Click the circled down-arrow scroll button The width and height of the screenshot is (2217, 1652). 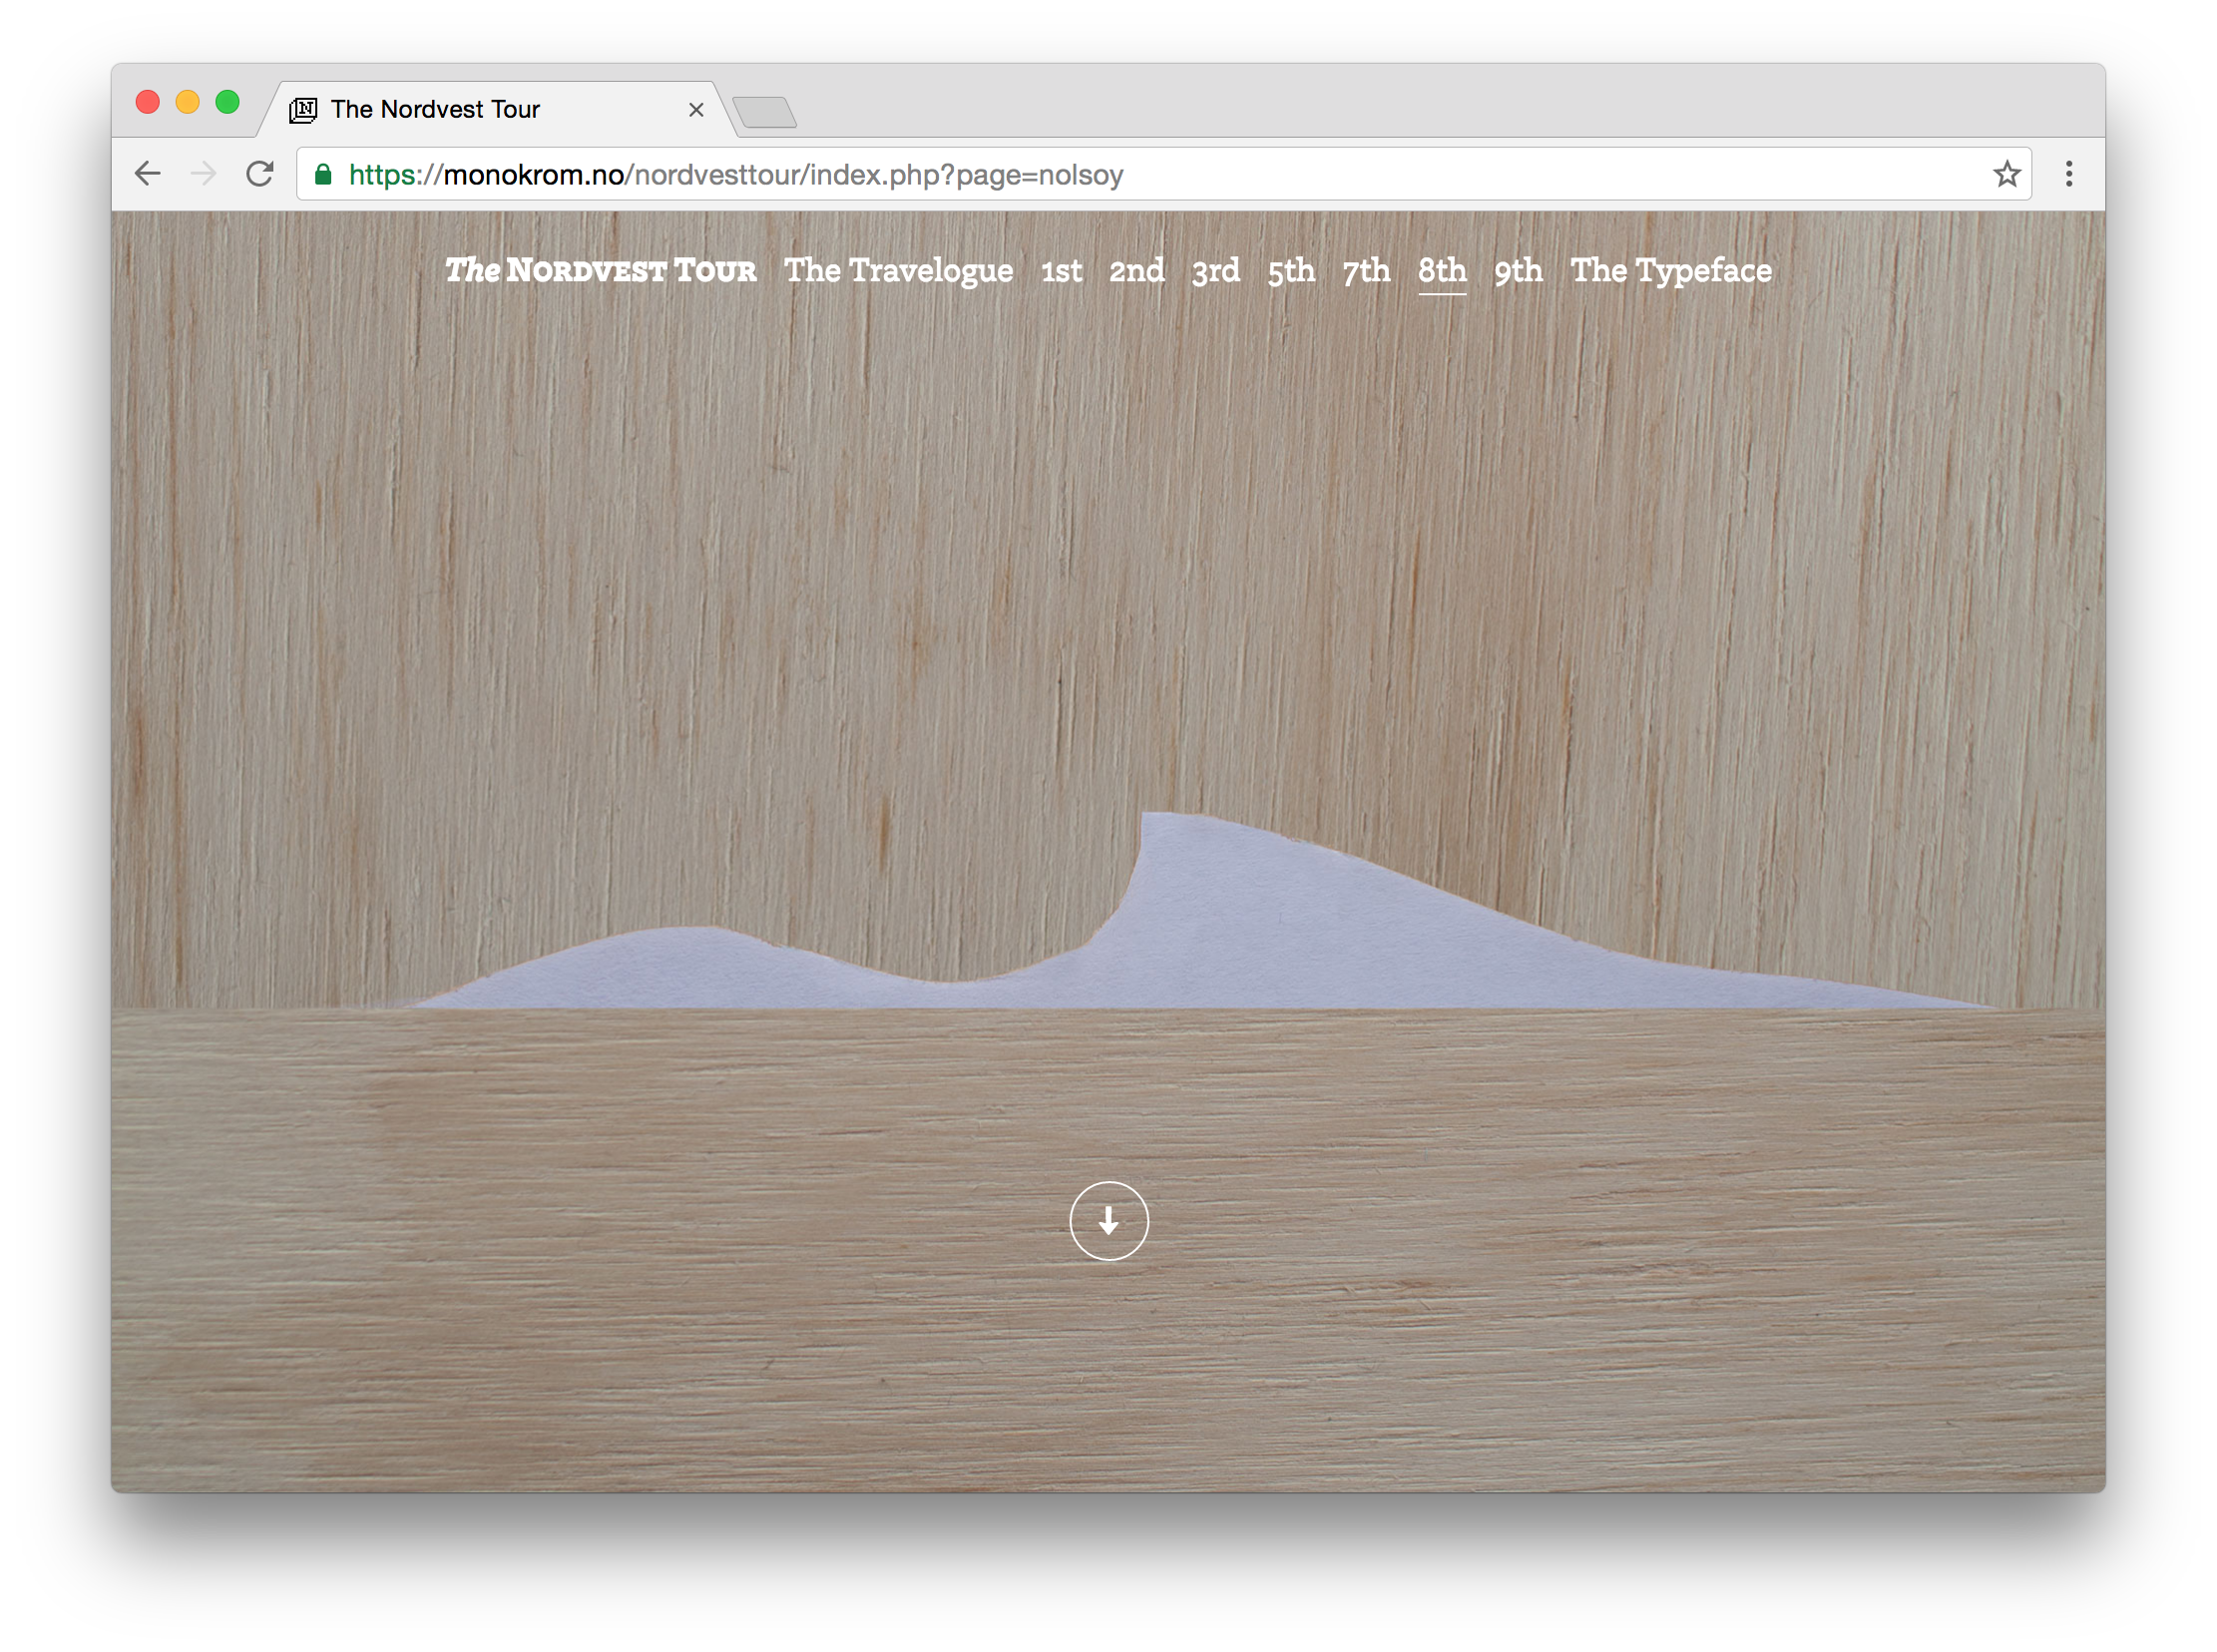[x=1108, y=1221]
